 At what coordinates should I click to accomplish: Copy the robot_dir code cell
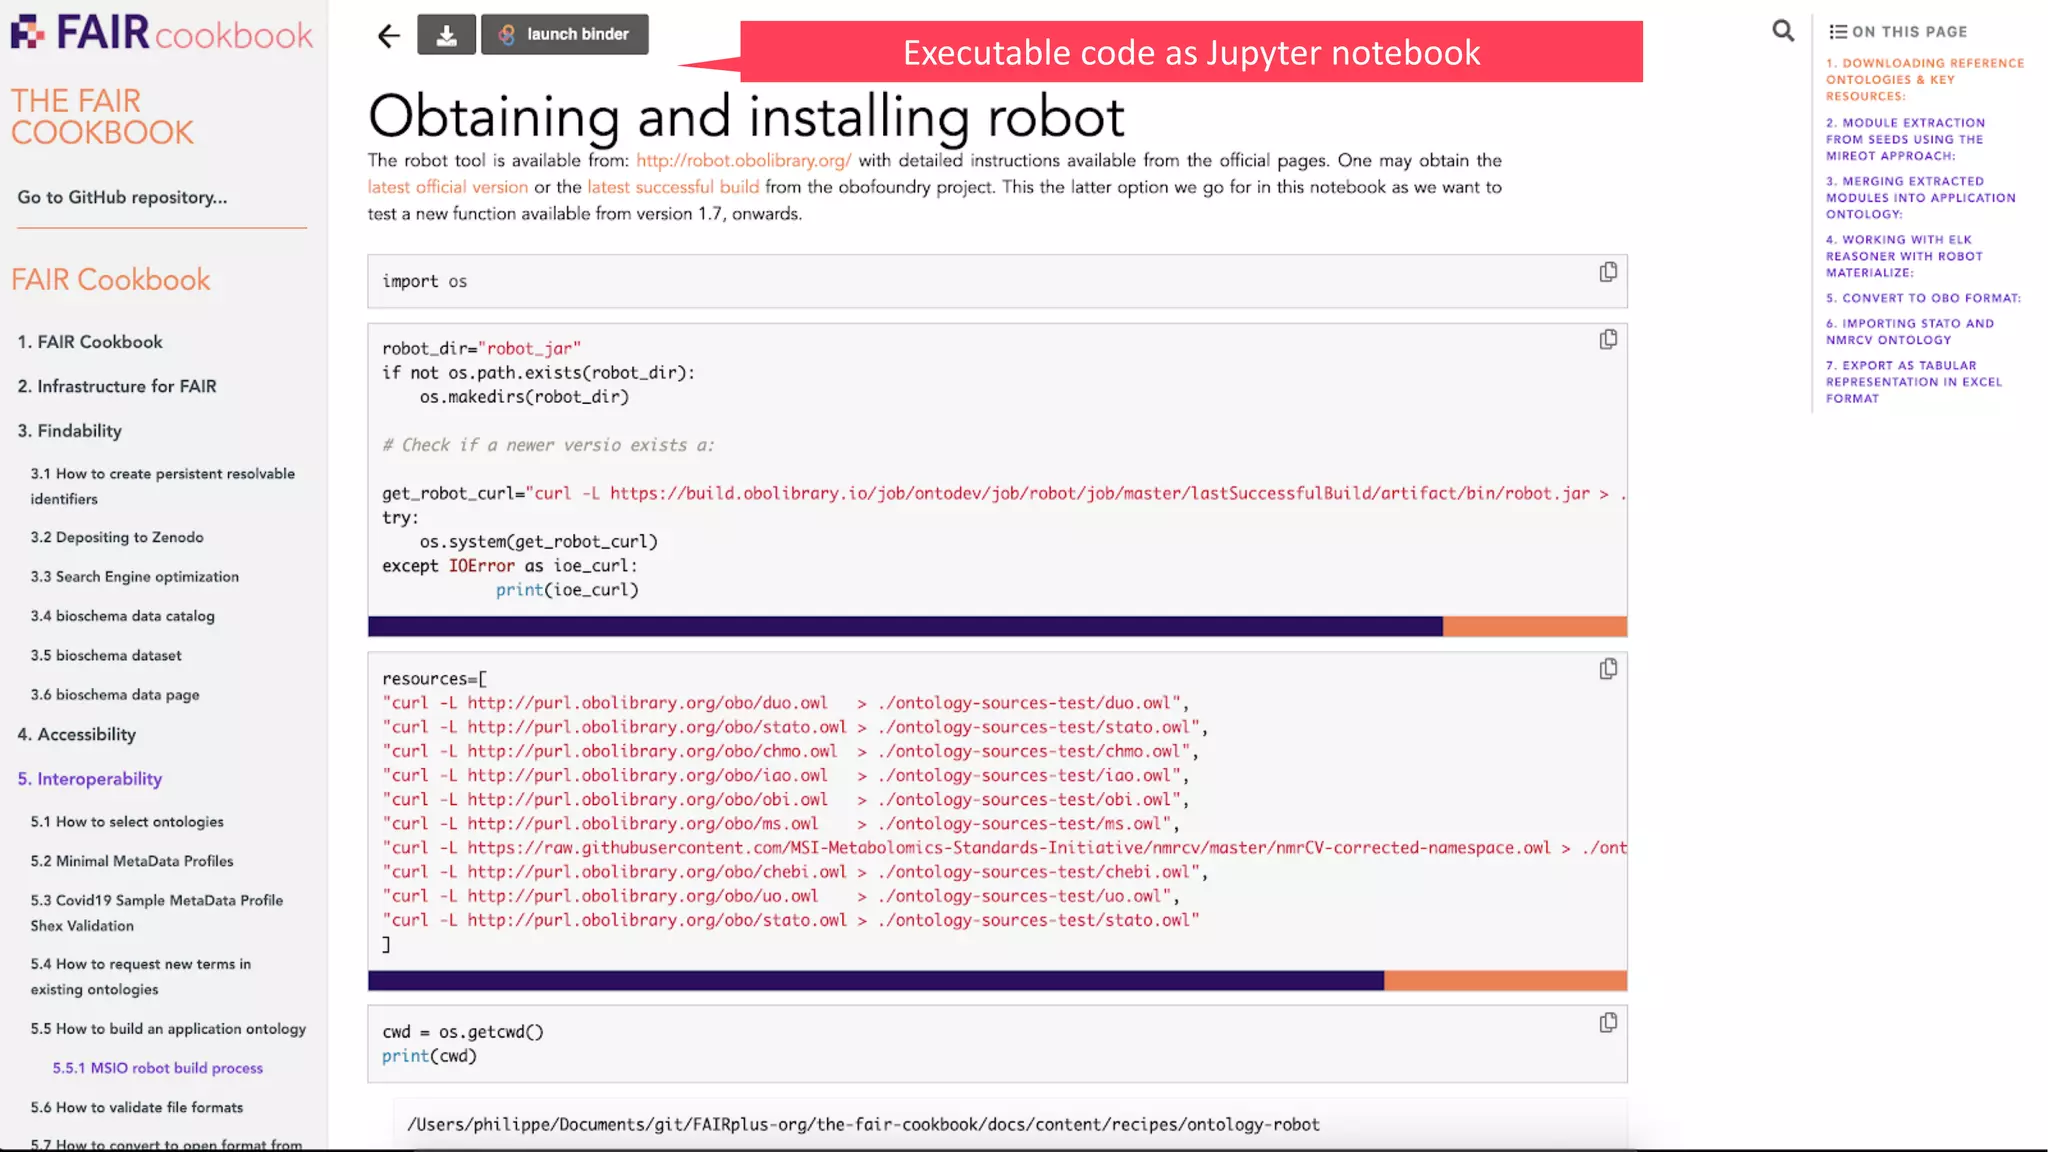click(x=1608, y=339)
